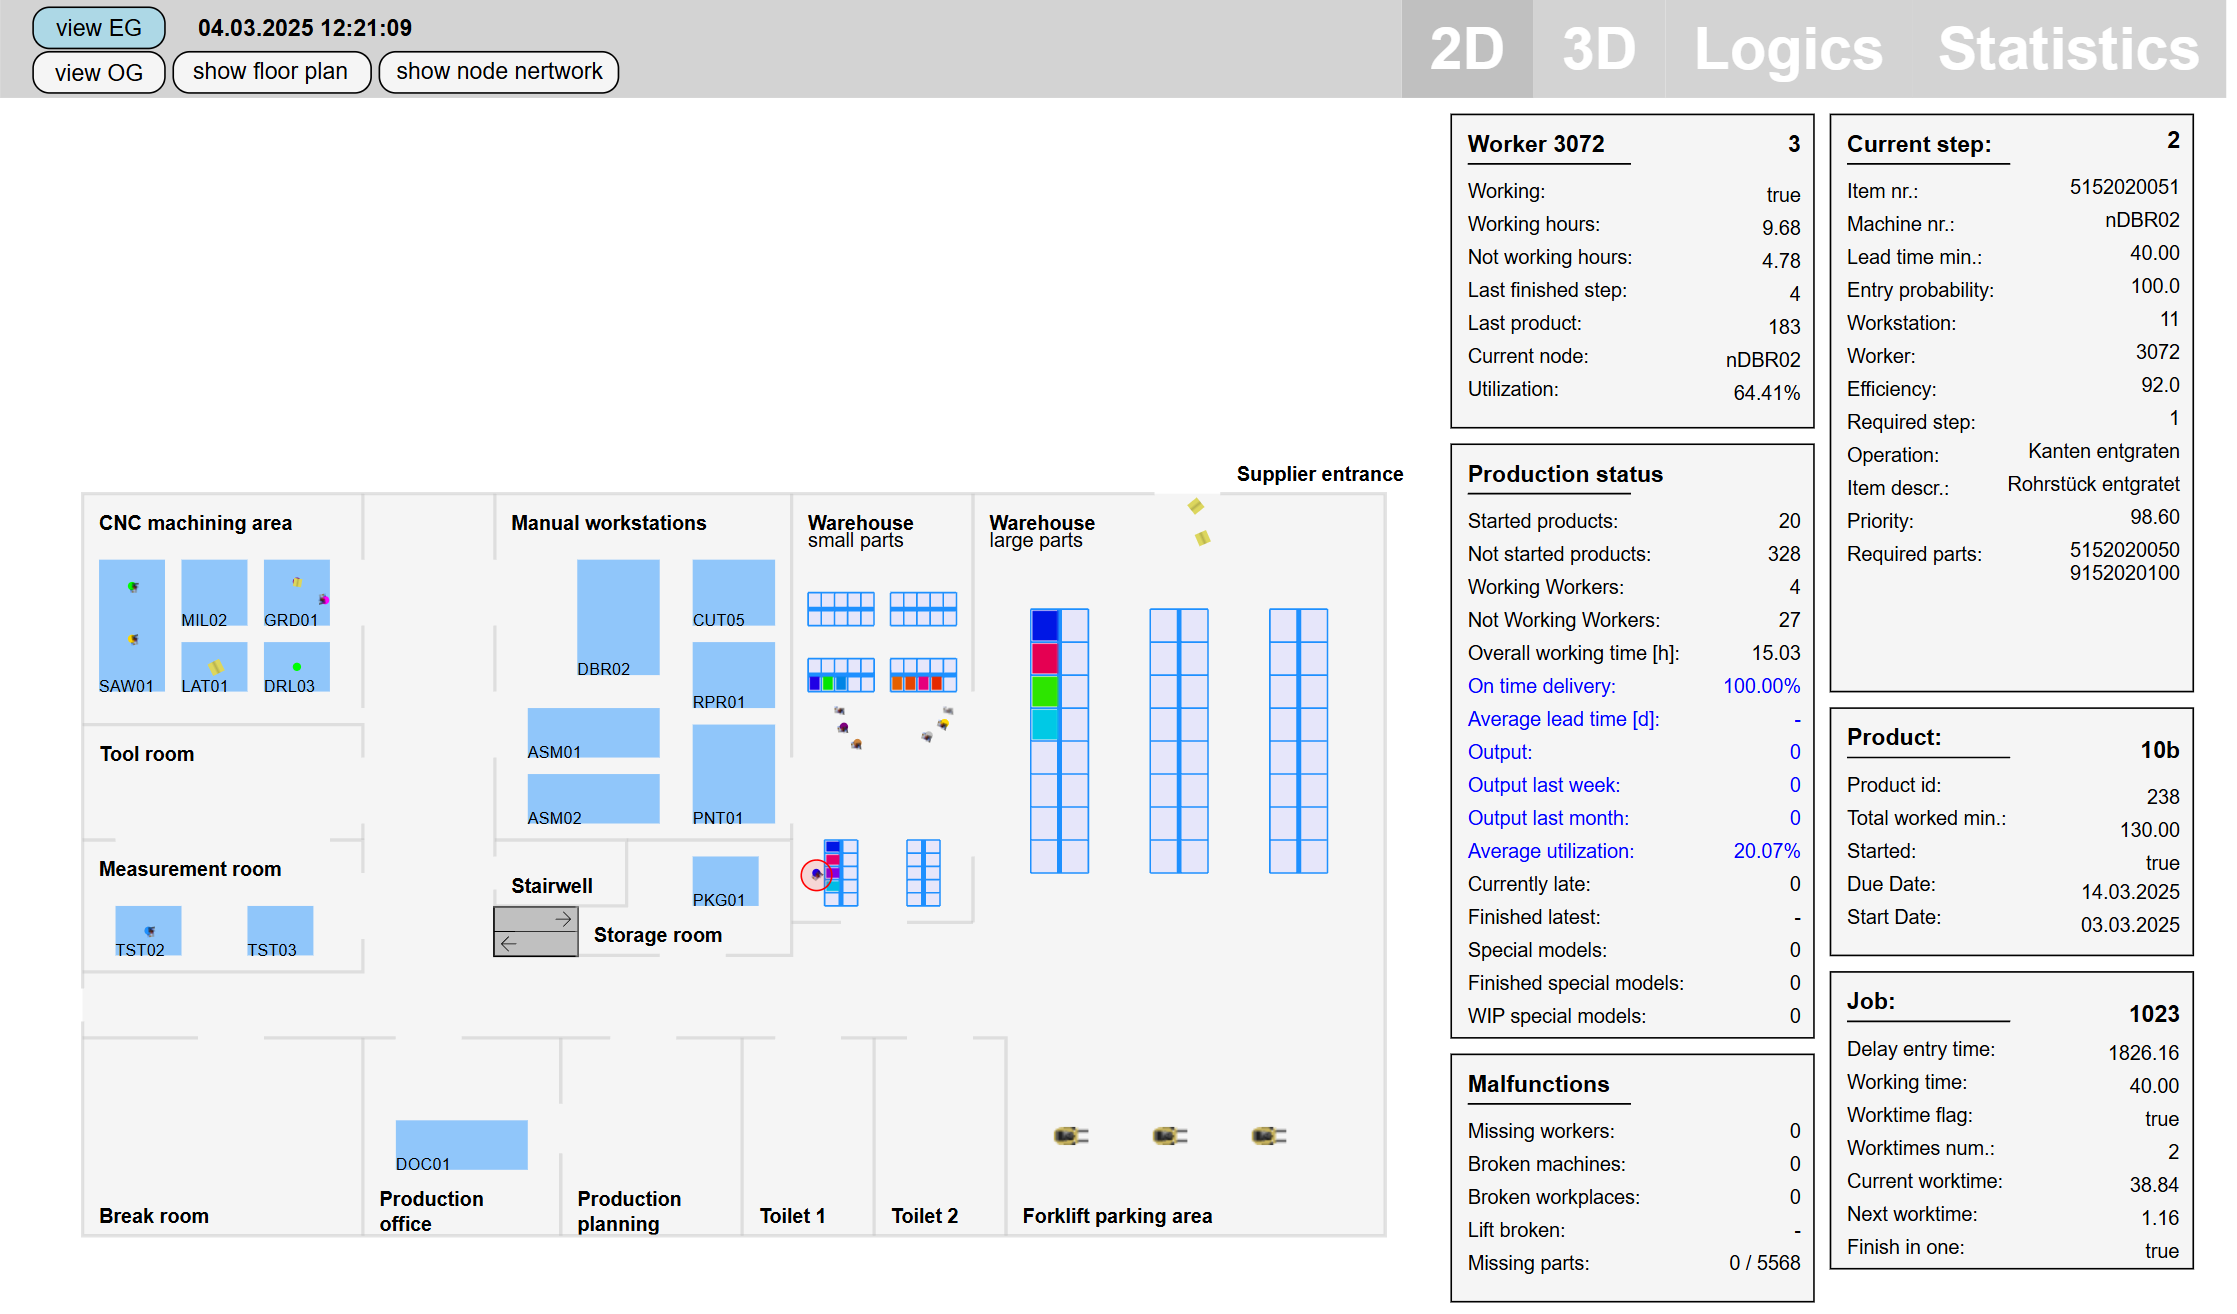Switch to the 2D view tab
The image size is (2237, 1314).
(x=1467, y=49)
